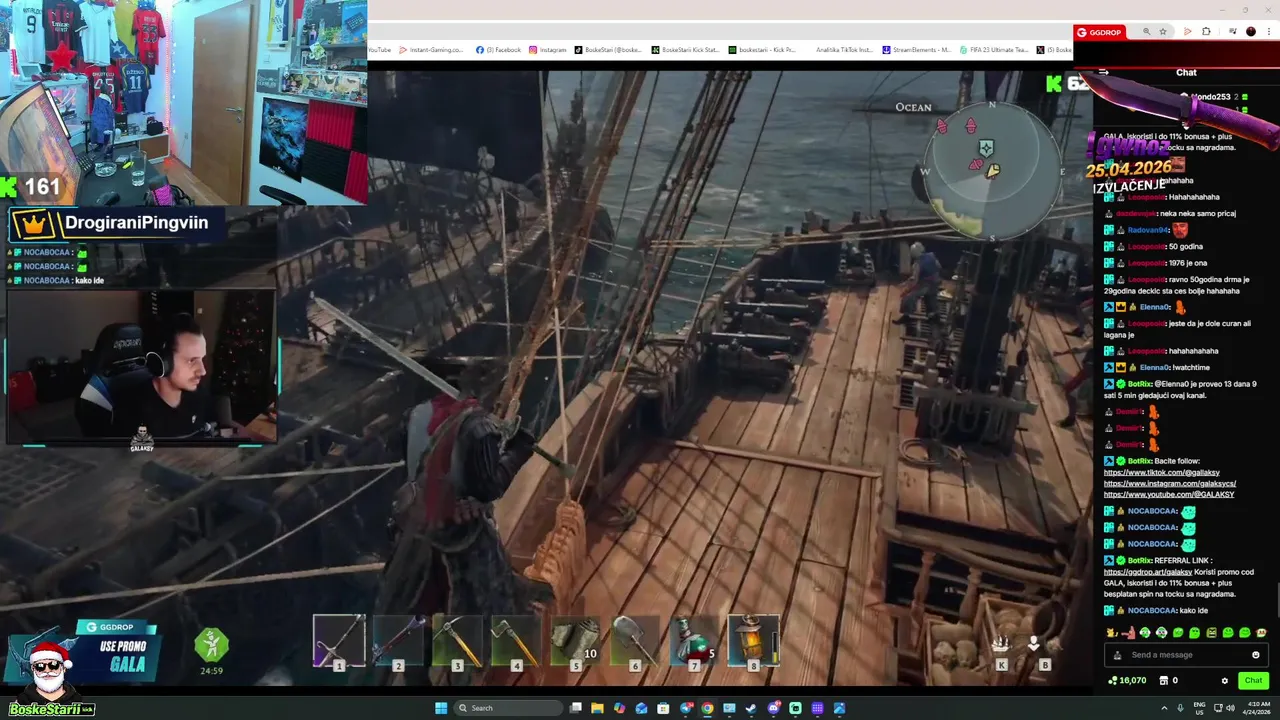1280x720 pixels.
Task: Insert the angry square-face emote
Action: click(1211, 633)
